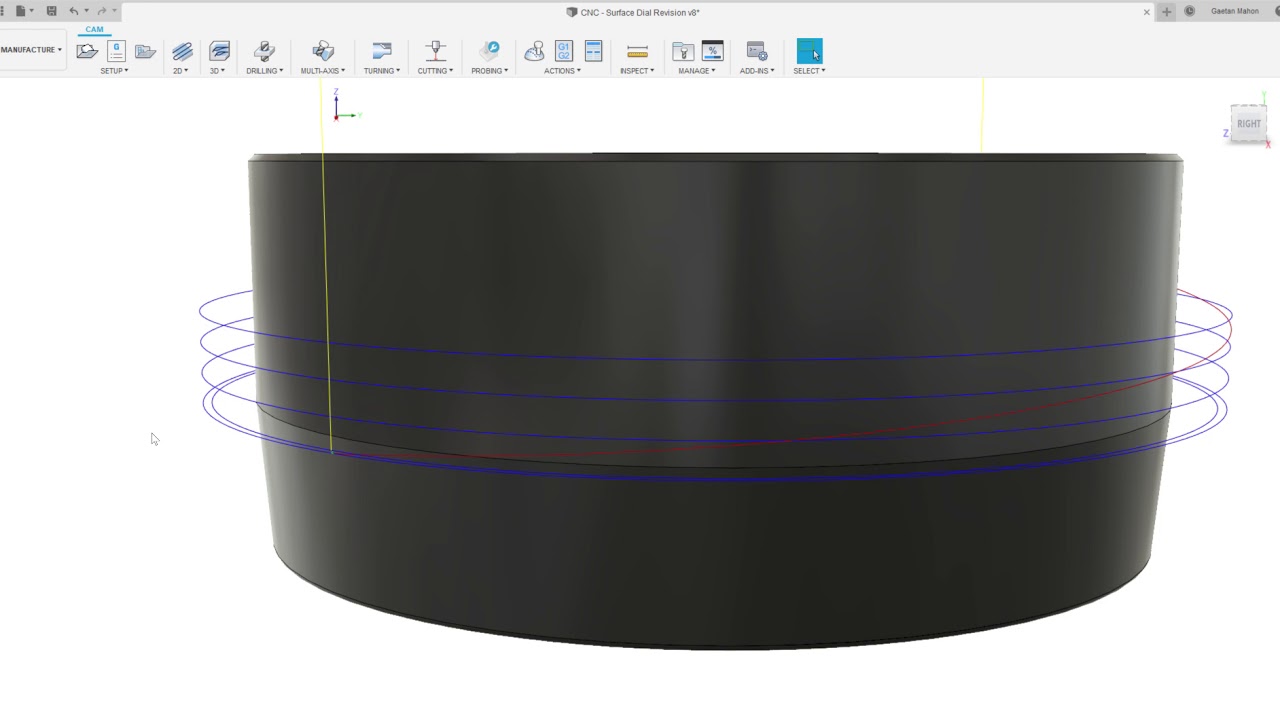This screenshot has width=1280, height=720.
Task: Open the job status clock icon
Action: click(1189, 11)
